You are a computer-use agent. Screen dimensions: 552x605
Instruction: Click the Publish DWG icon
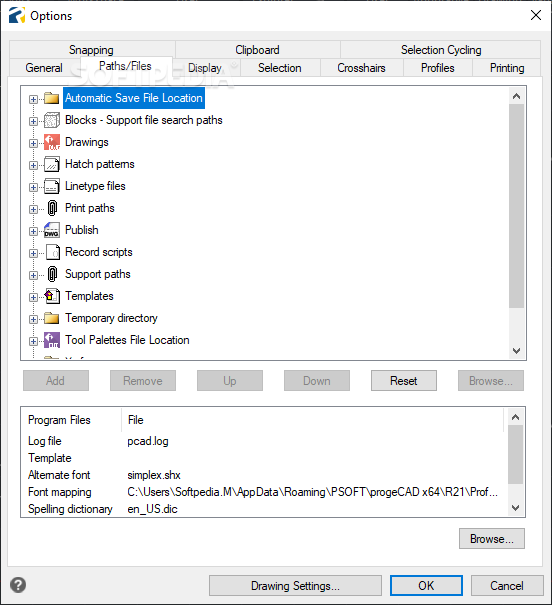(x=51, y=230)
